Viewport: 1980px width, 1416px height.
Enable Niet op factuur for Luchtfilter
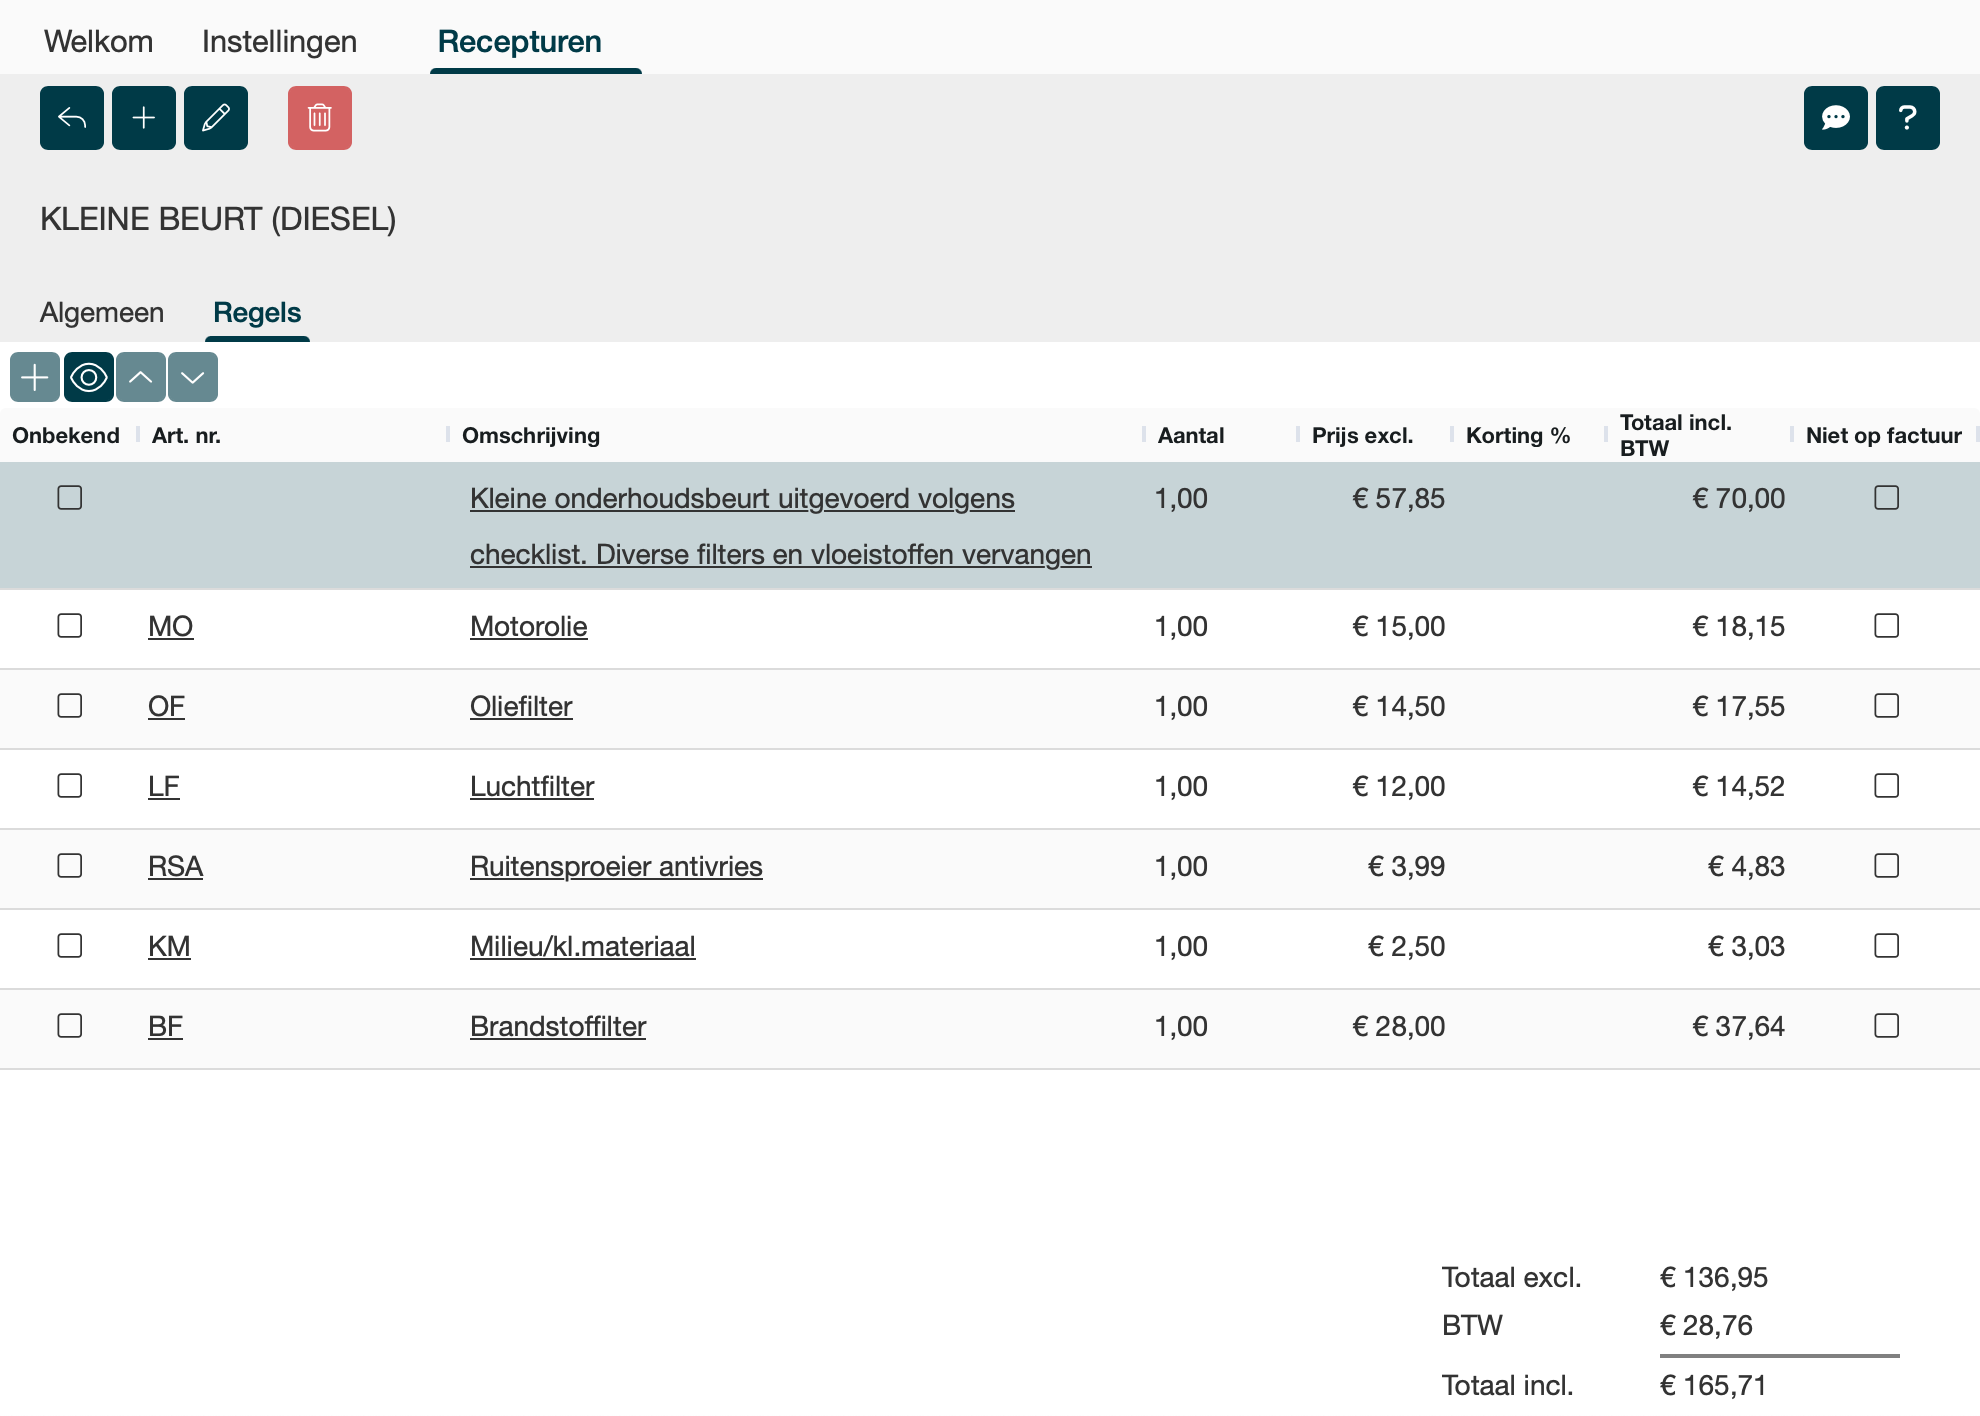tap(1886, 786)
